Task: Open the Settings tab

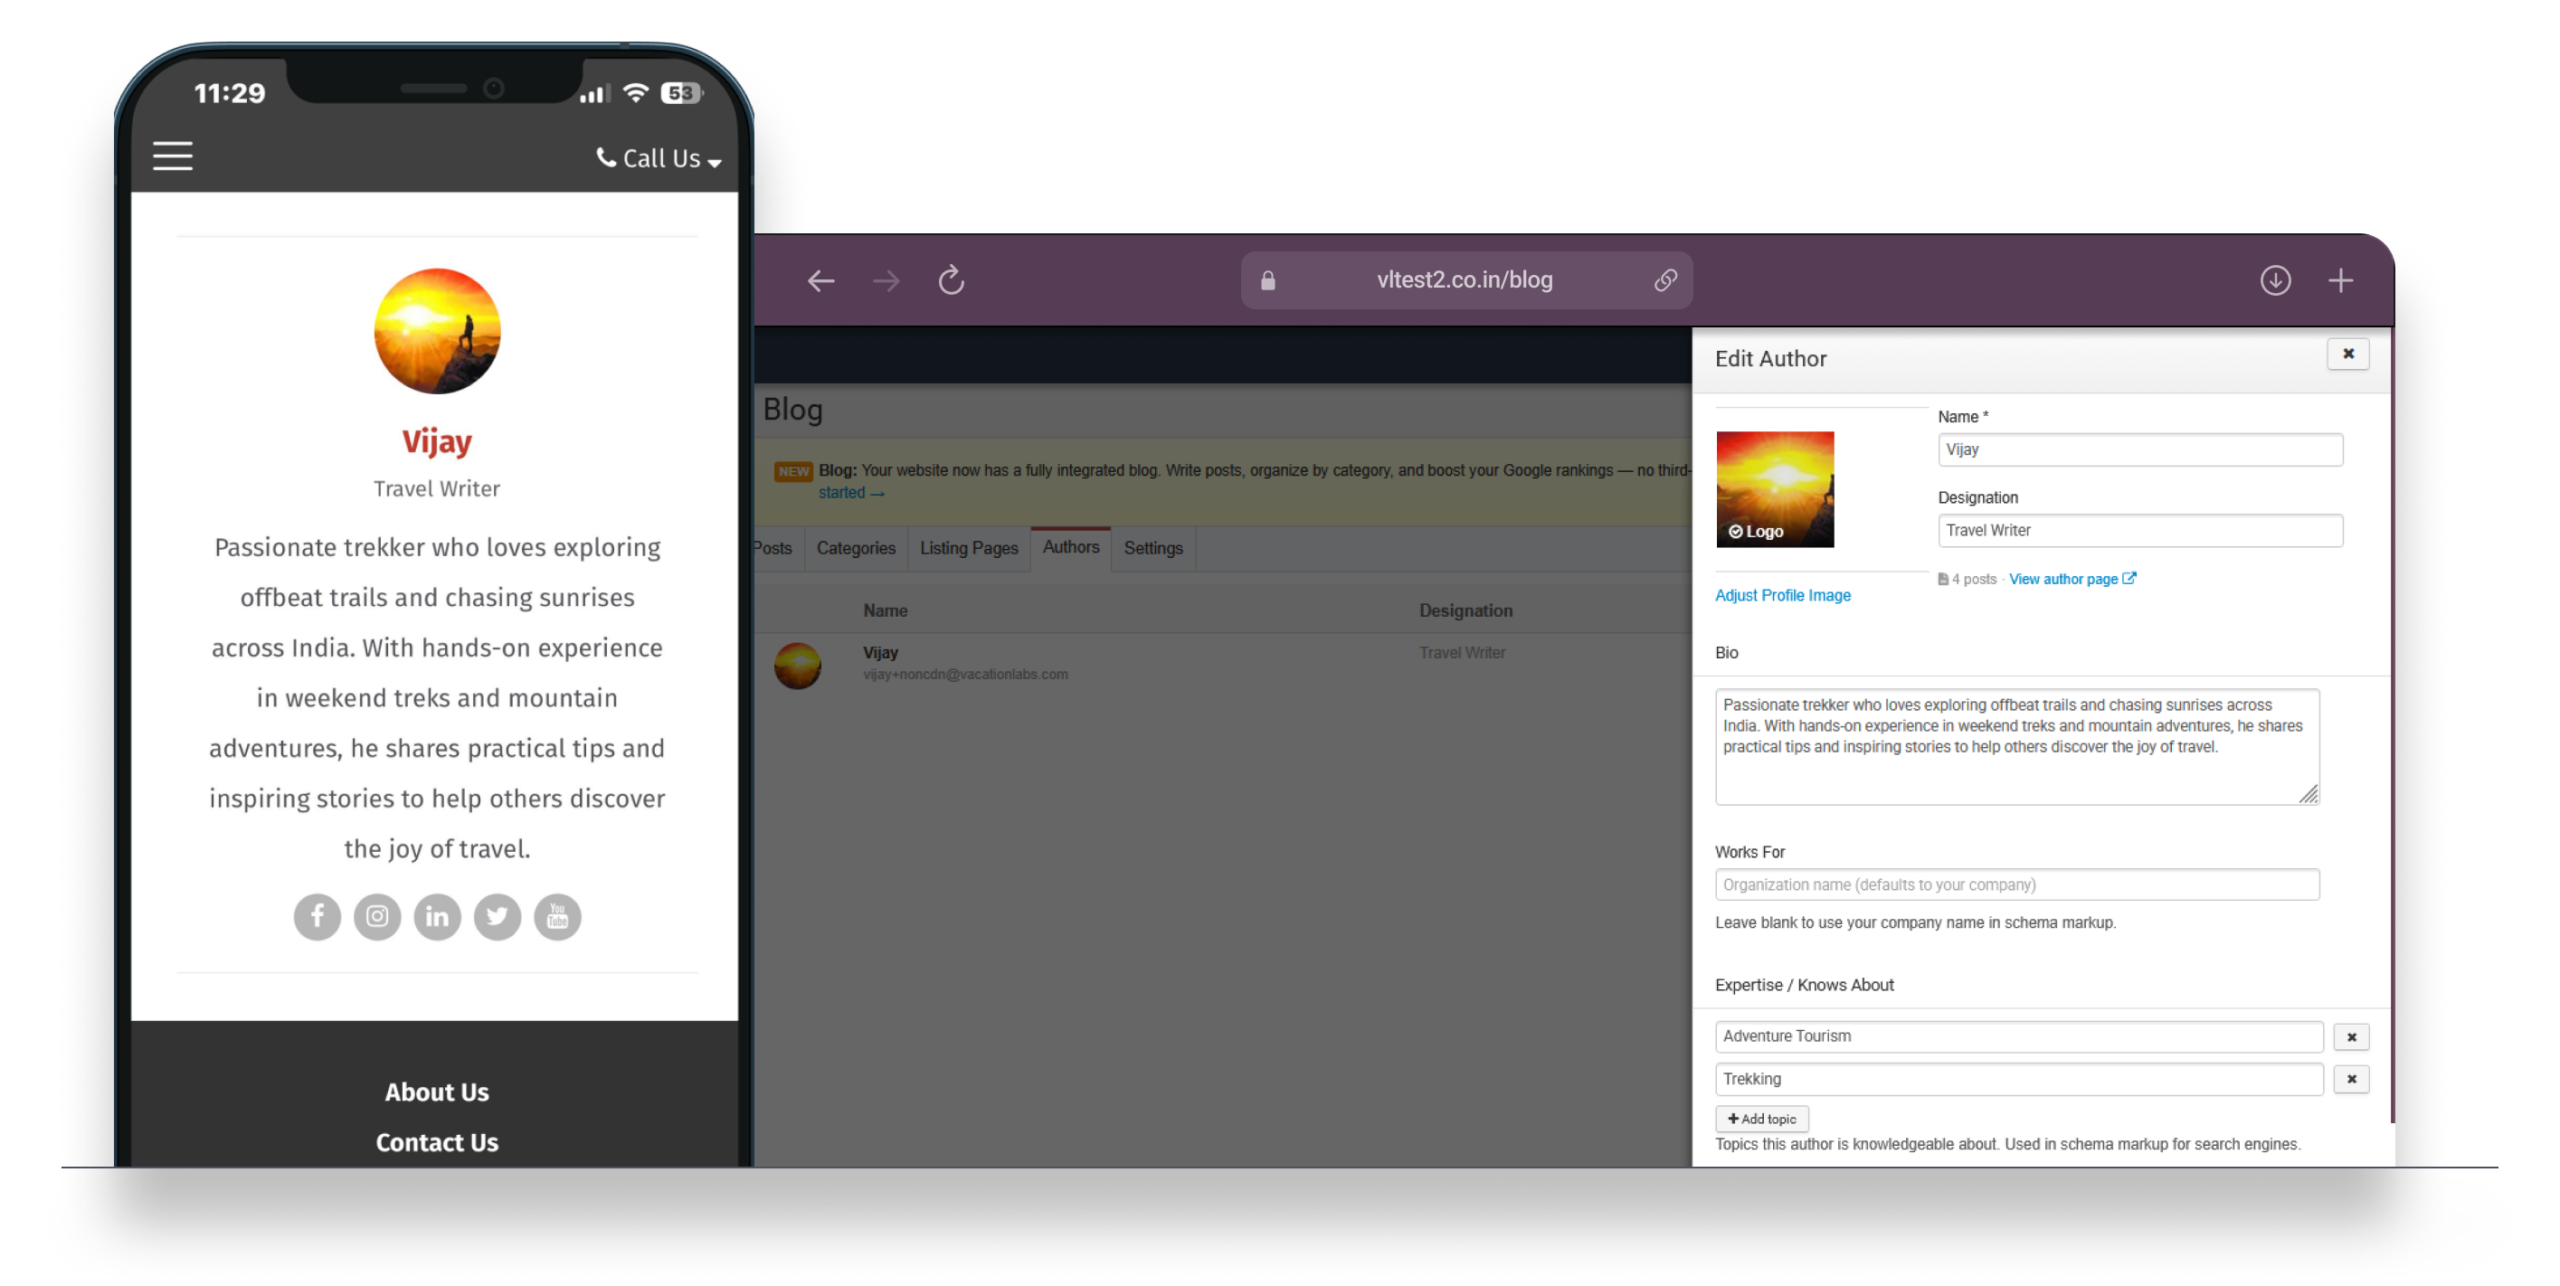Action: pos(1153,548)
